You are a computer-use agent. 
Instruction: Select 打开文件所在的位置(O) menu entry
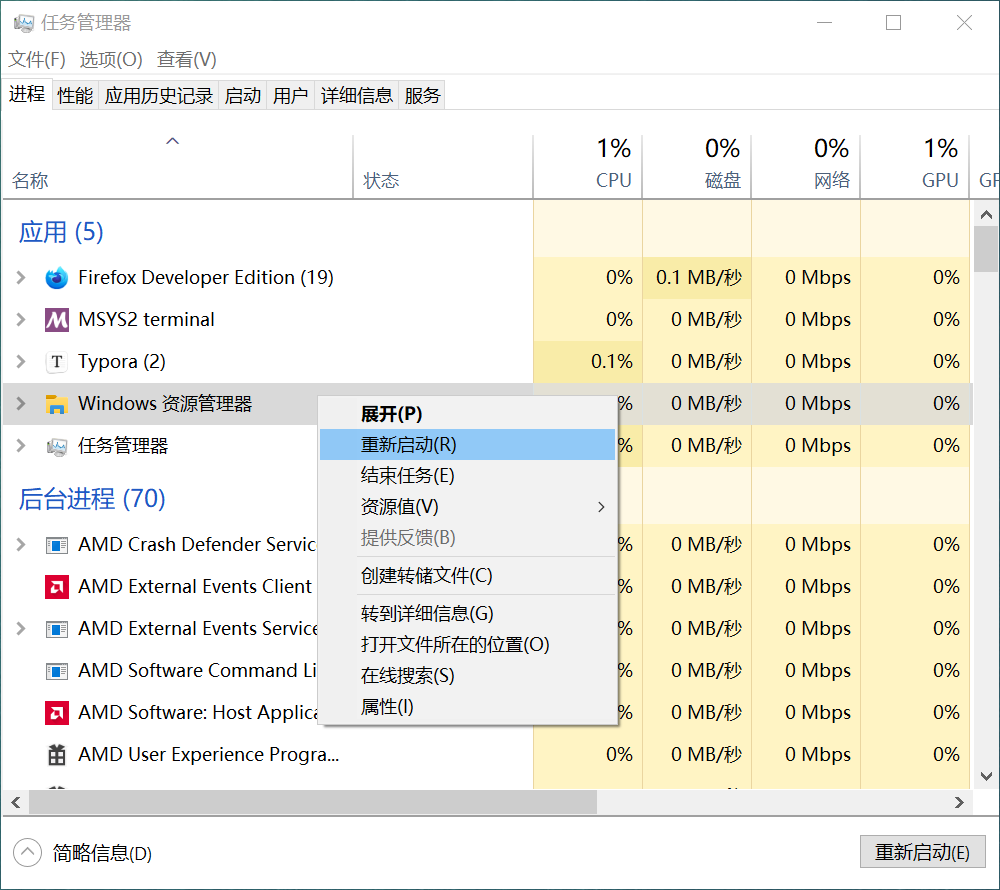[455, 645]
